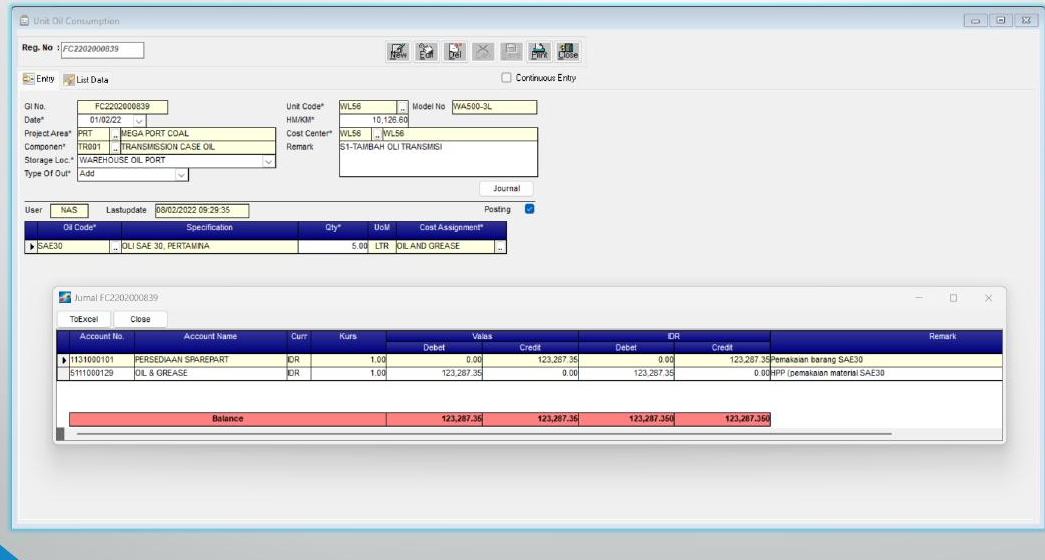Click OLI SAE 30, PERTAMINA specification cell
This screenshot has width=1045, height=560.
[209, 247]
